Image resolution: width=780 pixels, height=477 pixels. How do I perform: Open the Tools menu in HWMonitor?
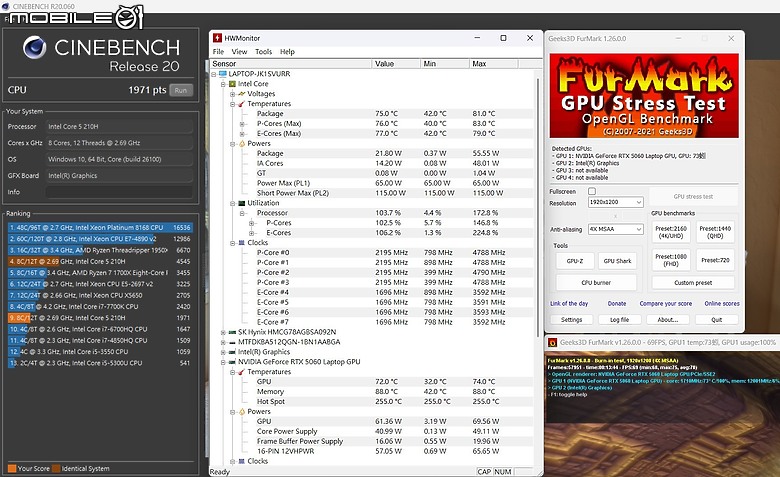[264, 52]
